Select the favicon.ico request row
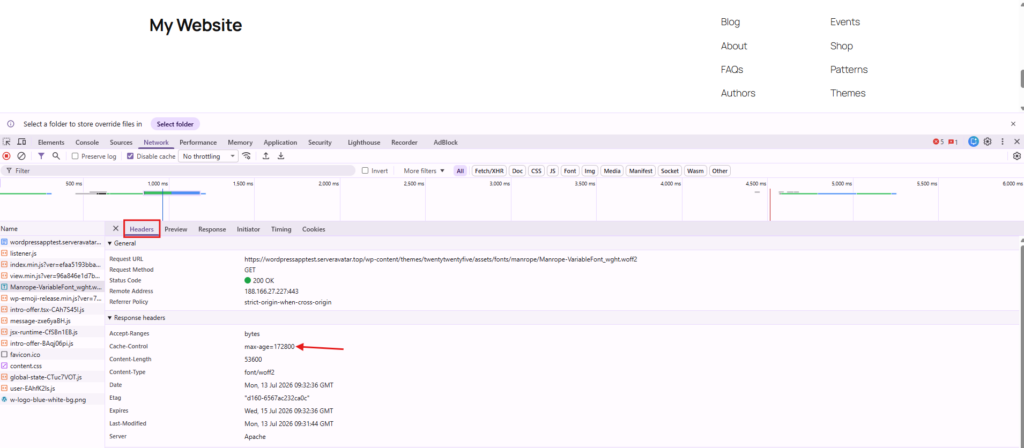 (x=52, y=355)
